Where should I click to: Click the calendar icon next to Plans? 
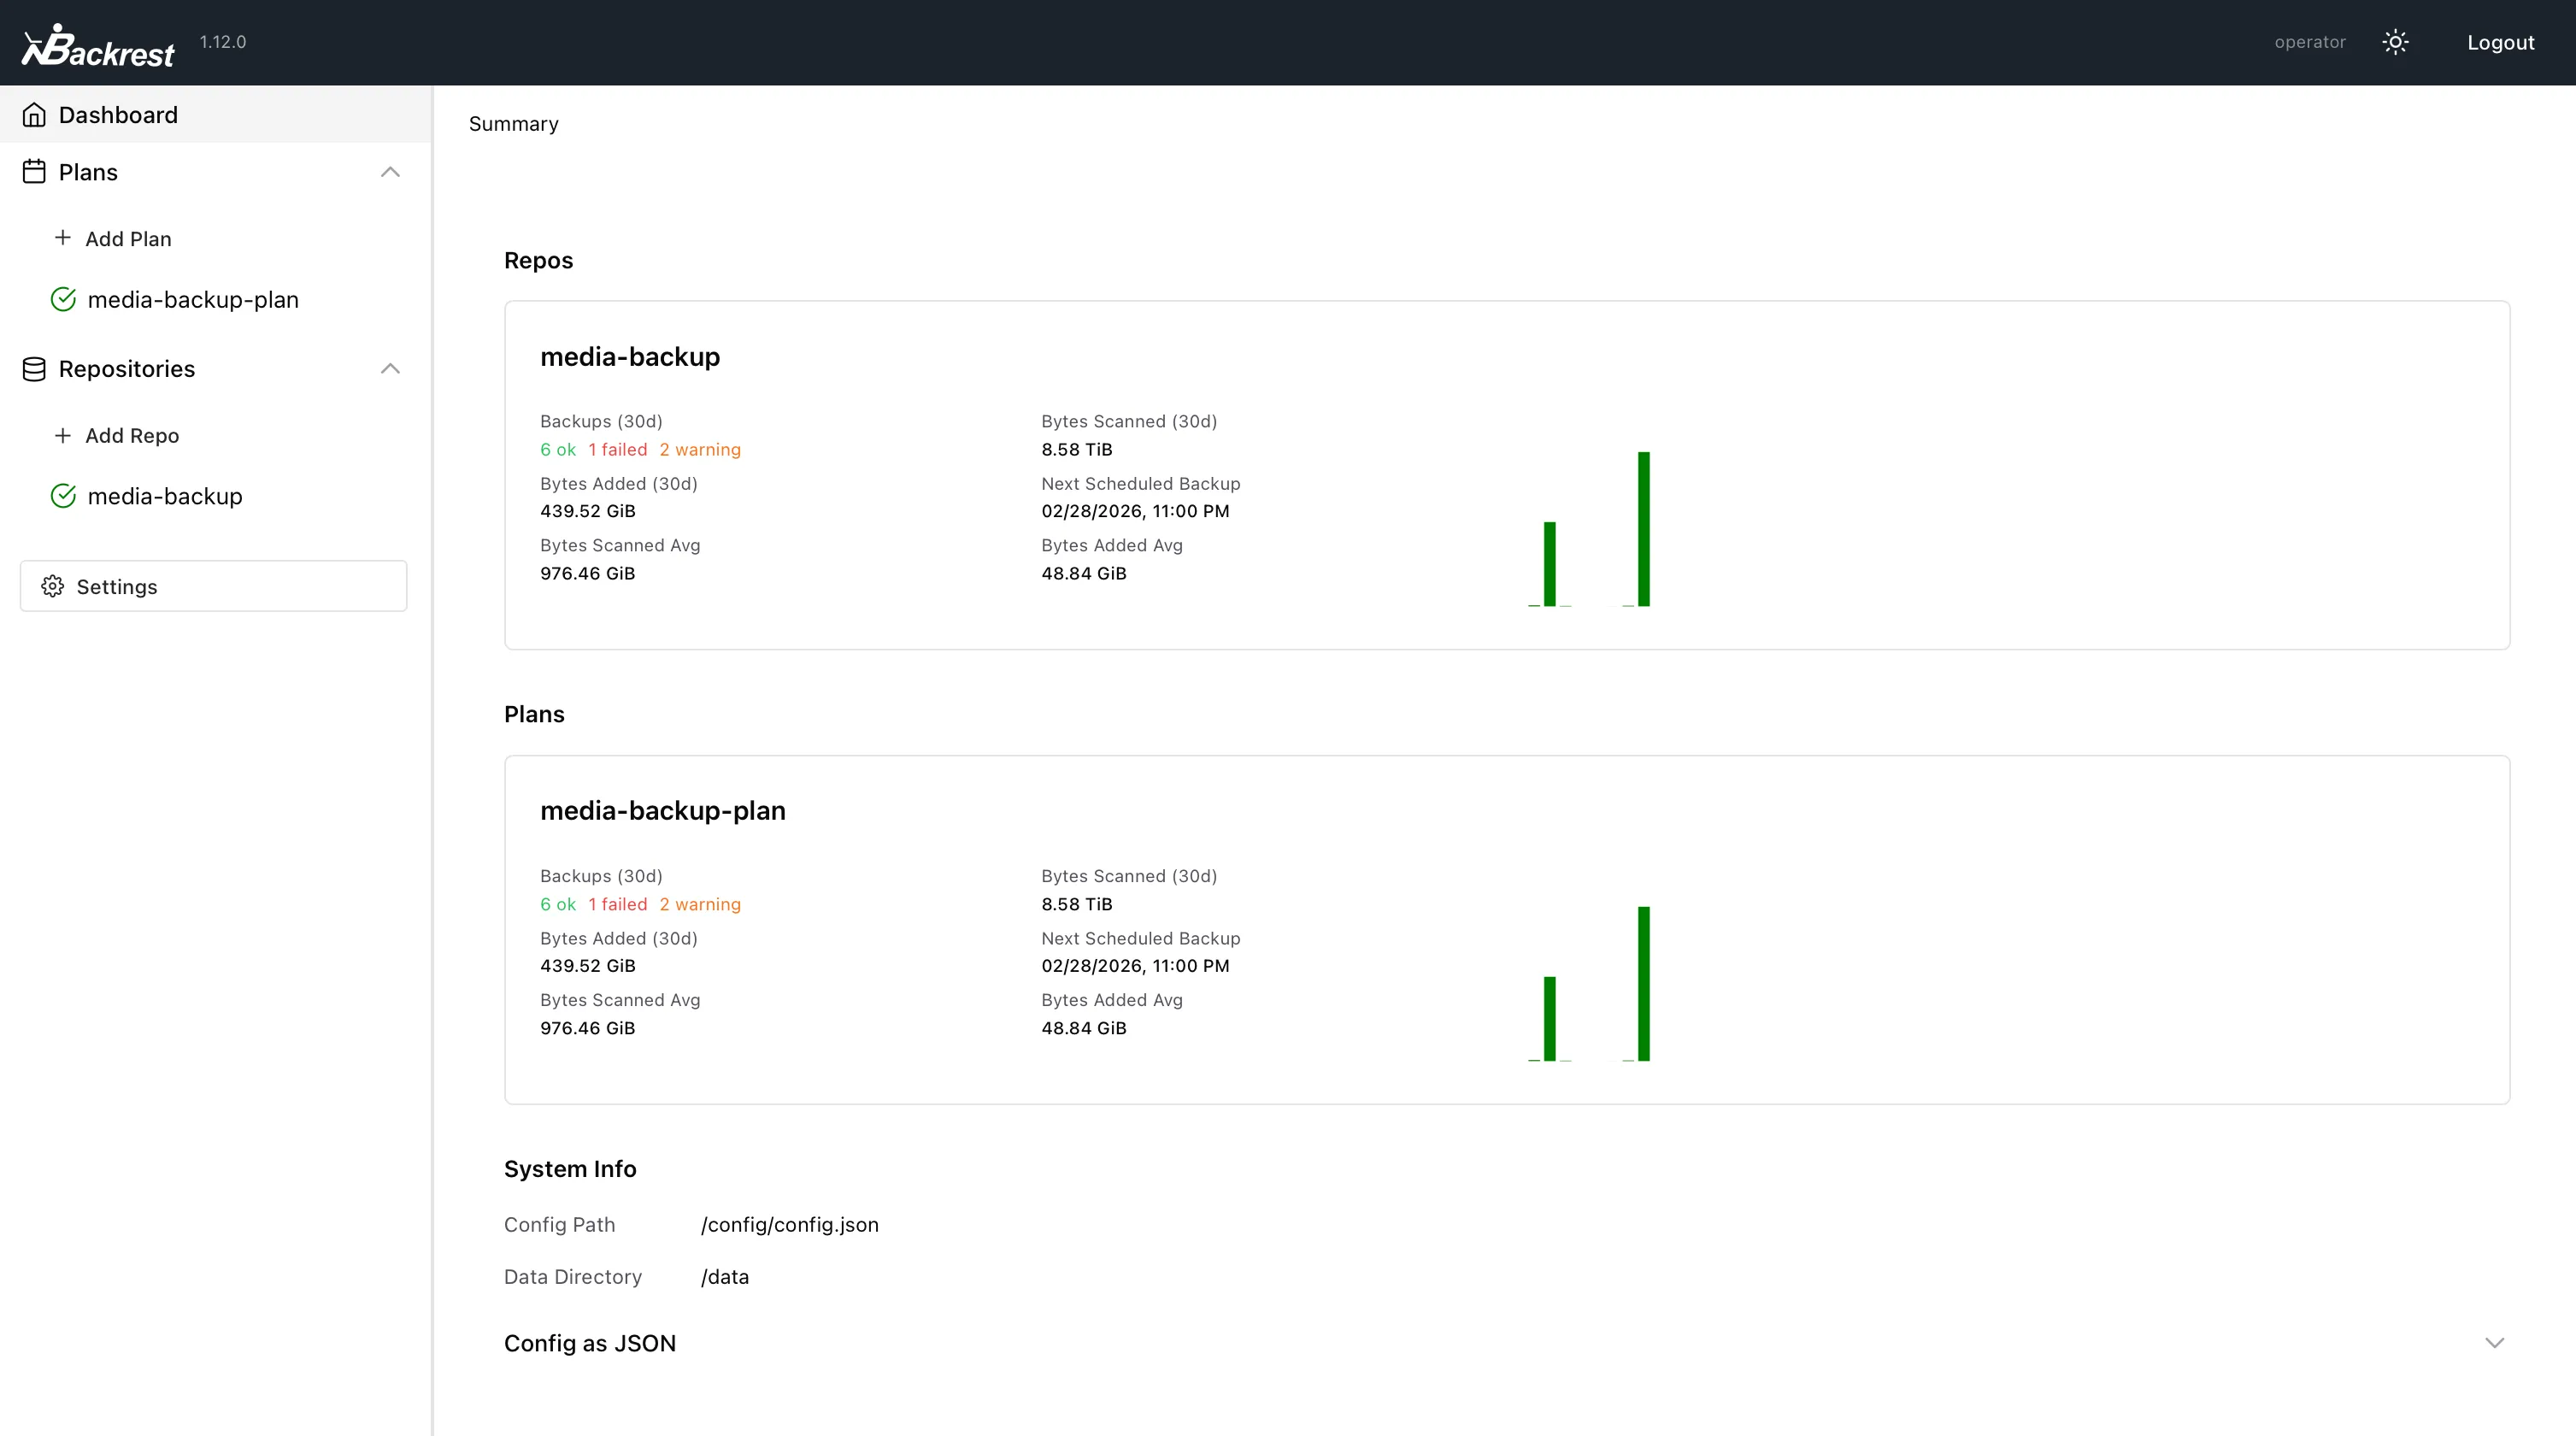click(34, 171)
